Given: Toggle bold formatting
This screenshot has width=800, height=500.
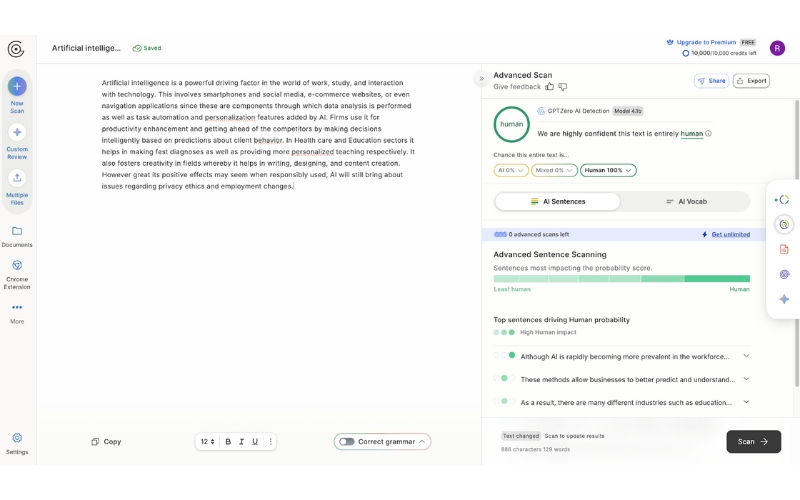Looking at the screenshot, I should click(228, 442).
